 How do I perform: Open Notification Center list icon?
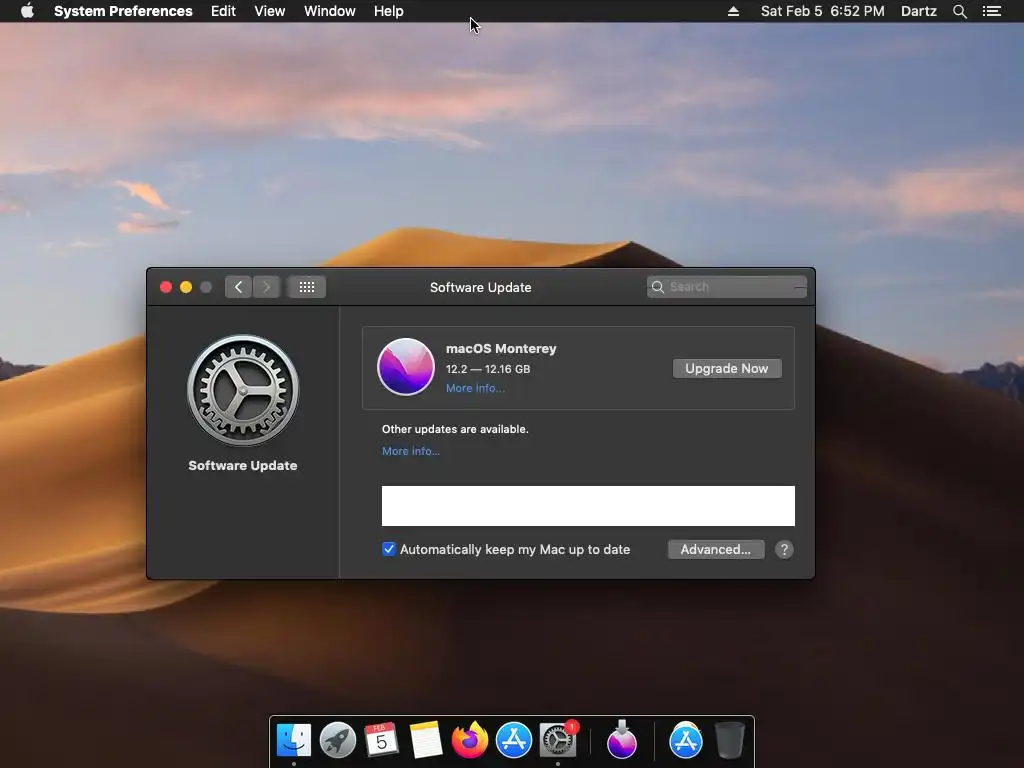tap(992, 11)
